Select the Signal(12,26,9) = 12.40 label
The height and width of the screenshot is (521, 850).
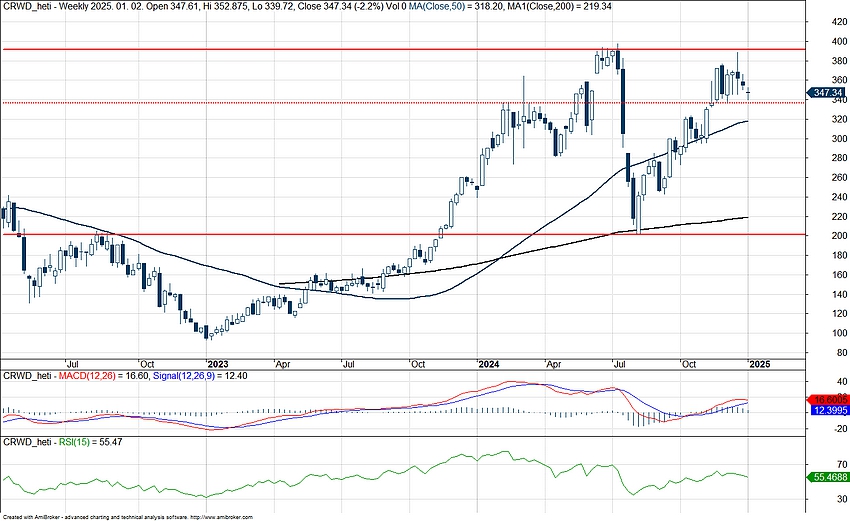200,376
